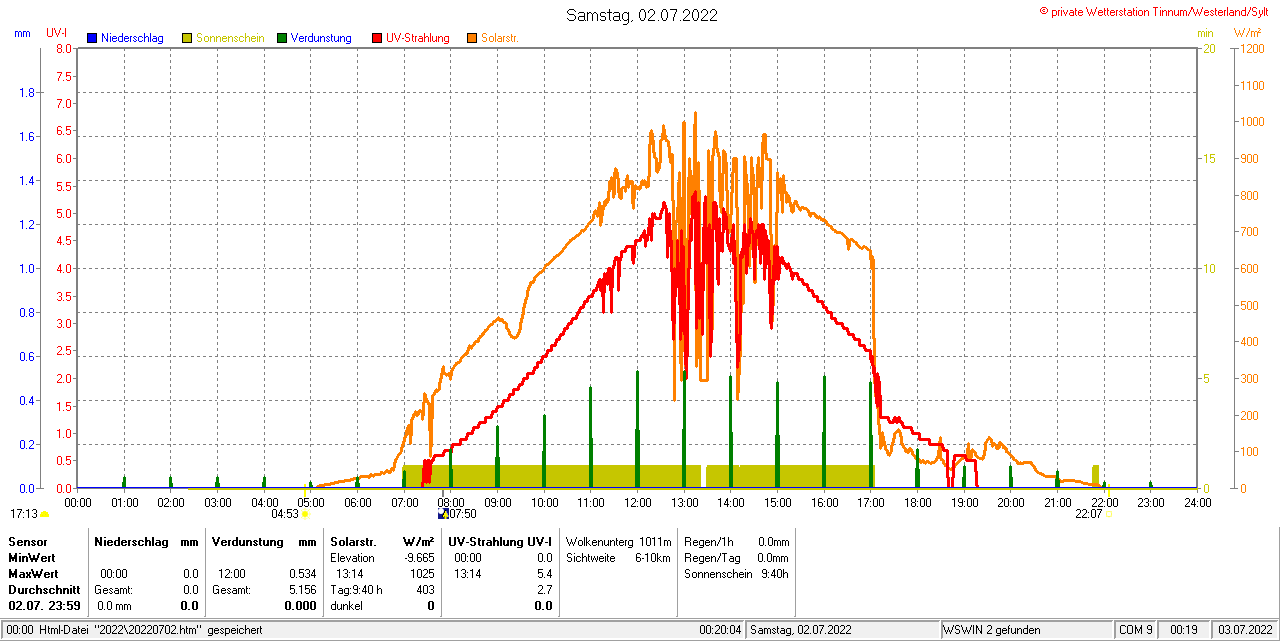The image size is (1280, 641).
Task: Click the sunrise sun icon next to 04:53
Action: (x=305, y=514)
